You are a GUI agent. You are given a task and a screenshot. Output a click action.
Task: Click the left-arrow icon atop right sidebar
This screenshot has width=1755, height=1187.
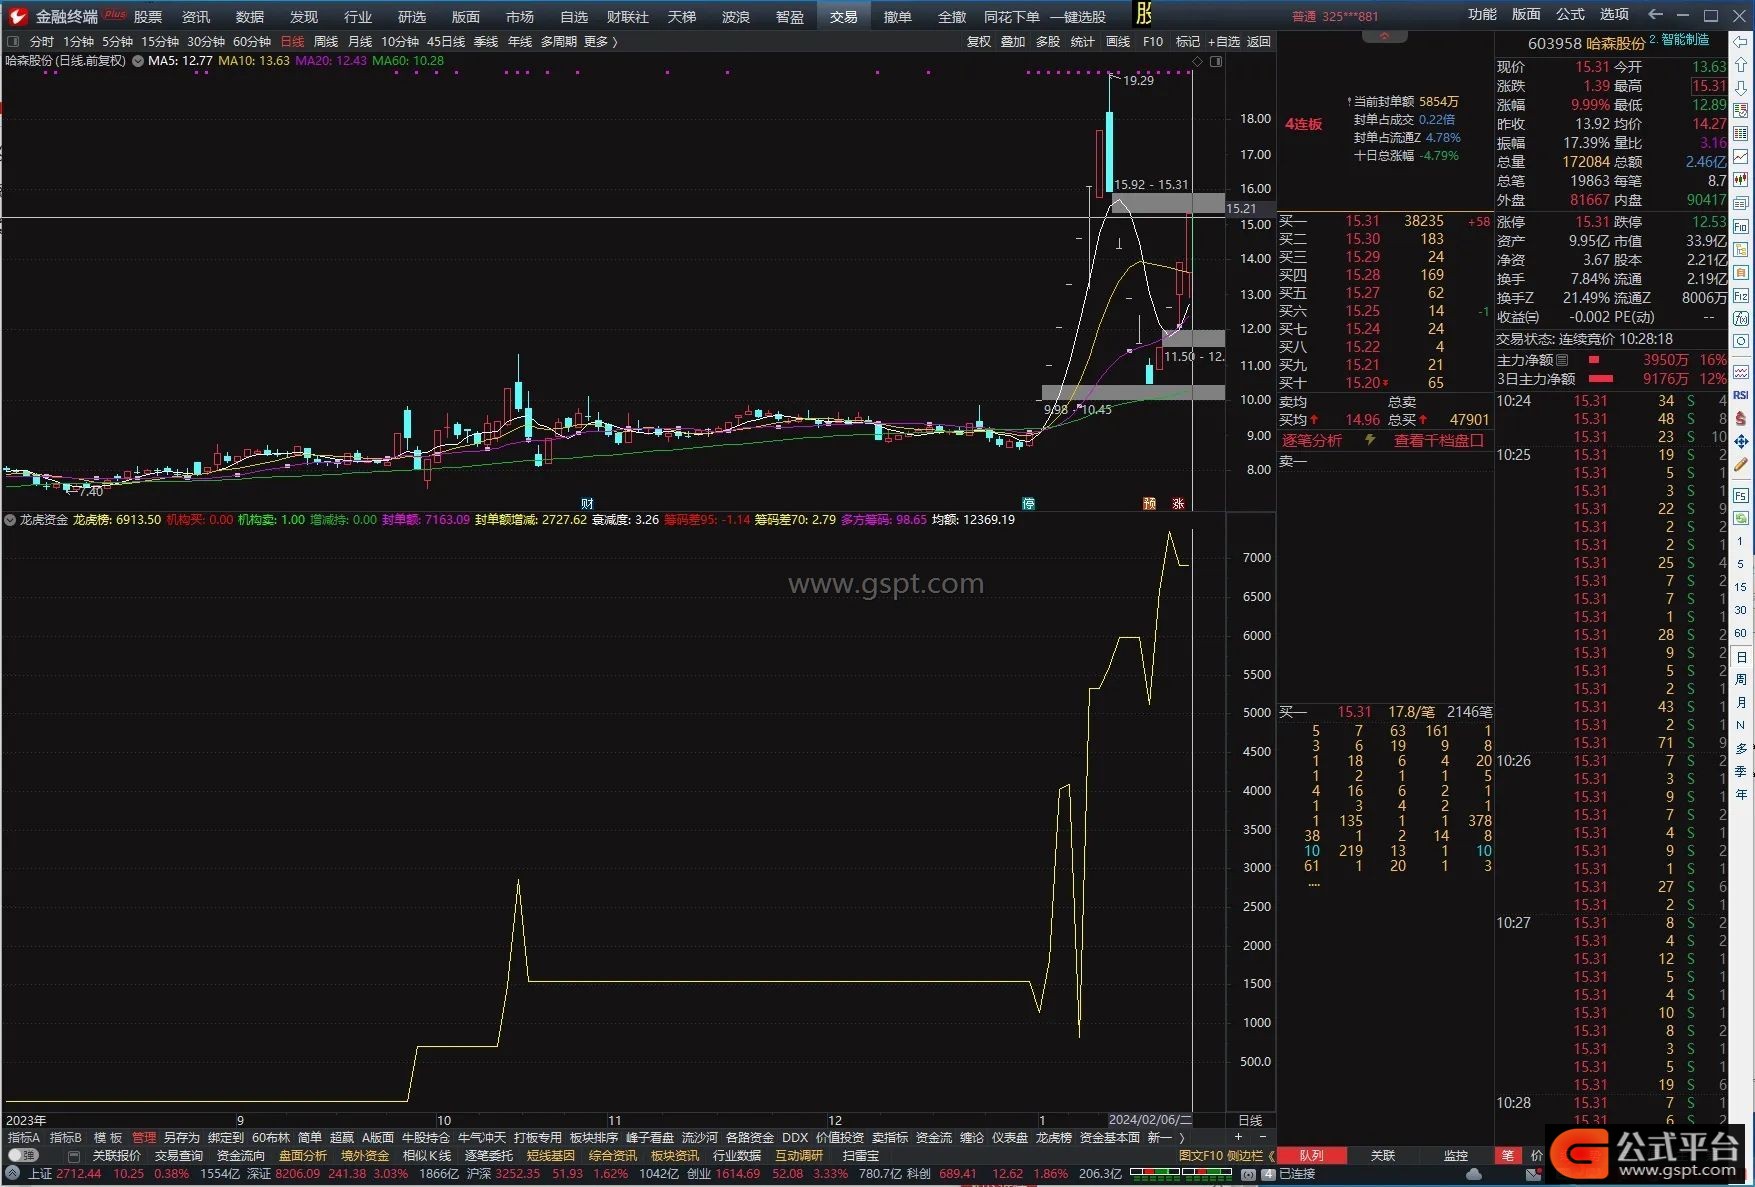click(x=1741, y=42)
